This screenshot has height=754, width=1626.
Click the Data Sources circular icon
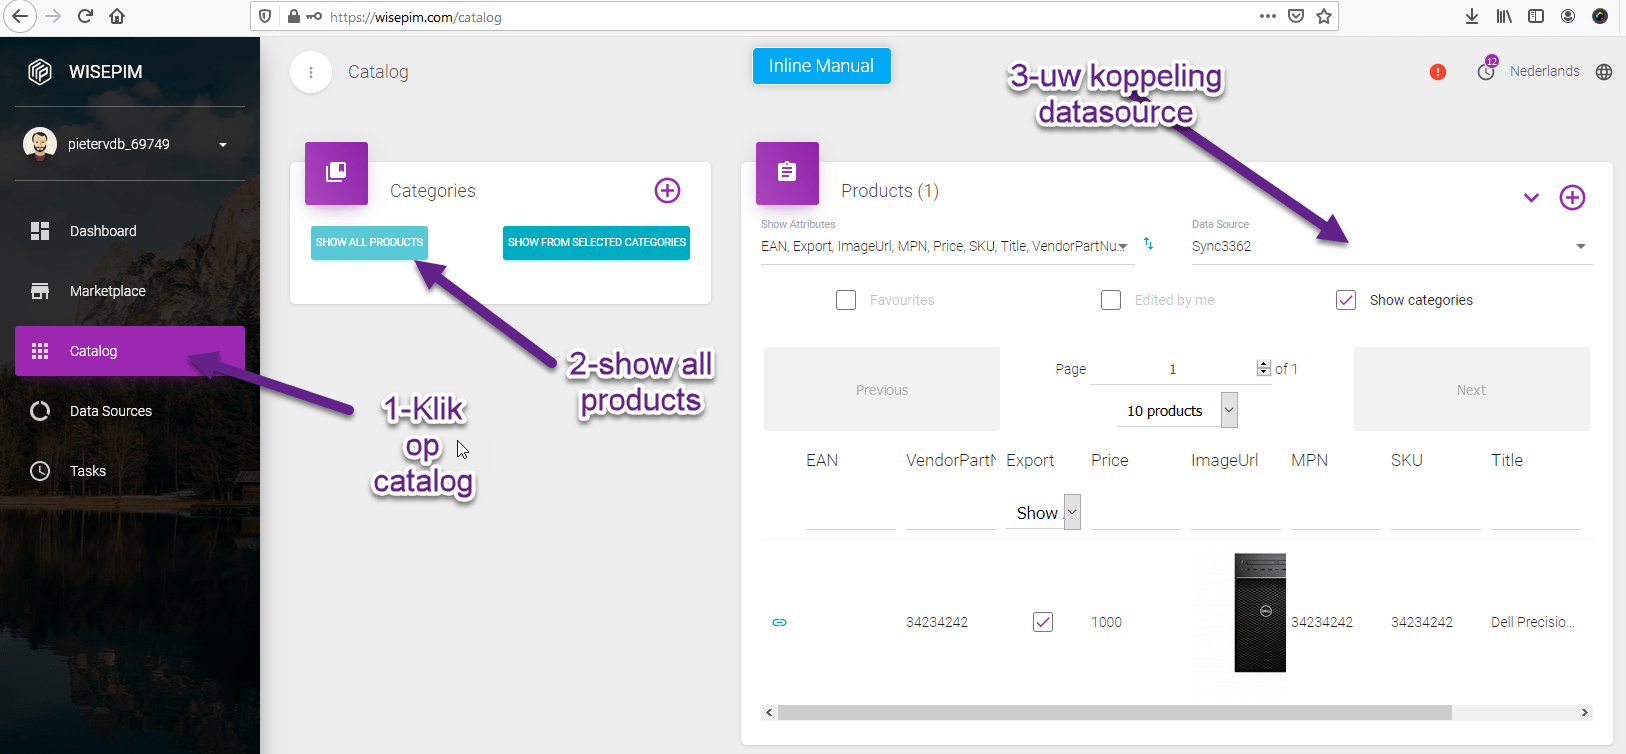coord(40,411)
